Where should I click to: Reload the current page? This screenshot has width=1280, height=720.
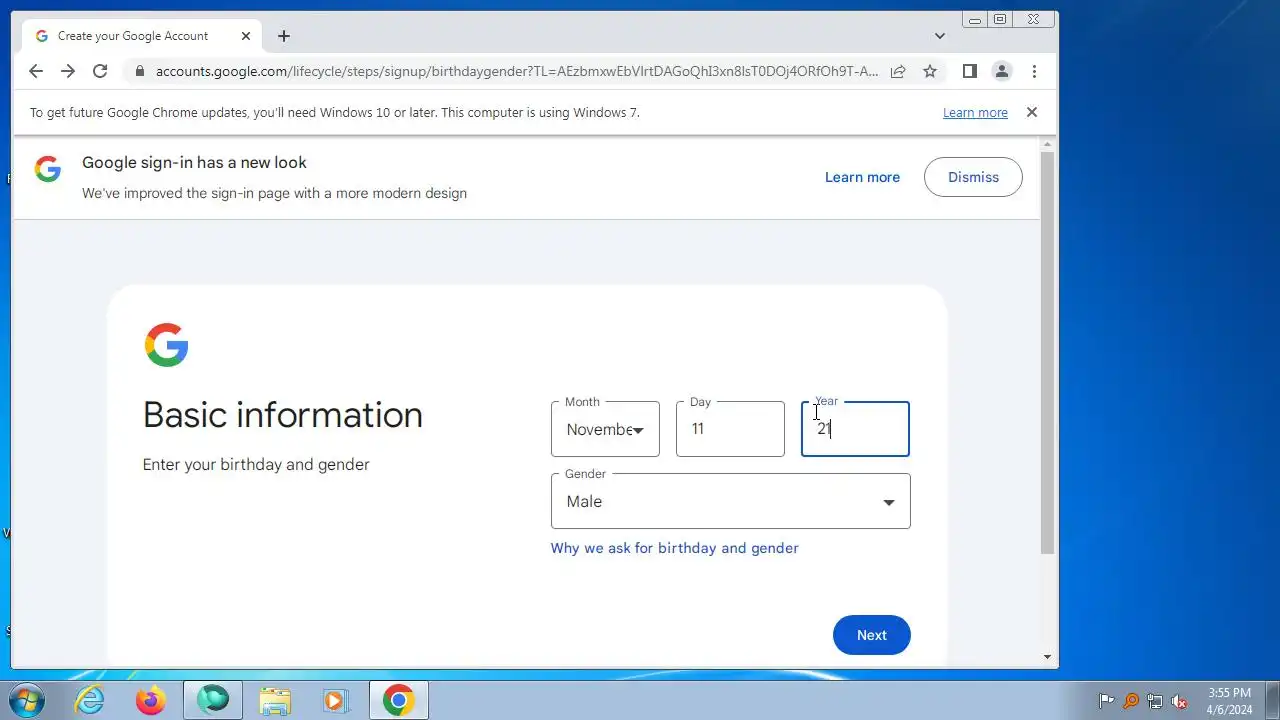point(100,71)
